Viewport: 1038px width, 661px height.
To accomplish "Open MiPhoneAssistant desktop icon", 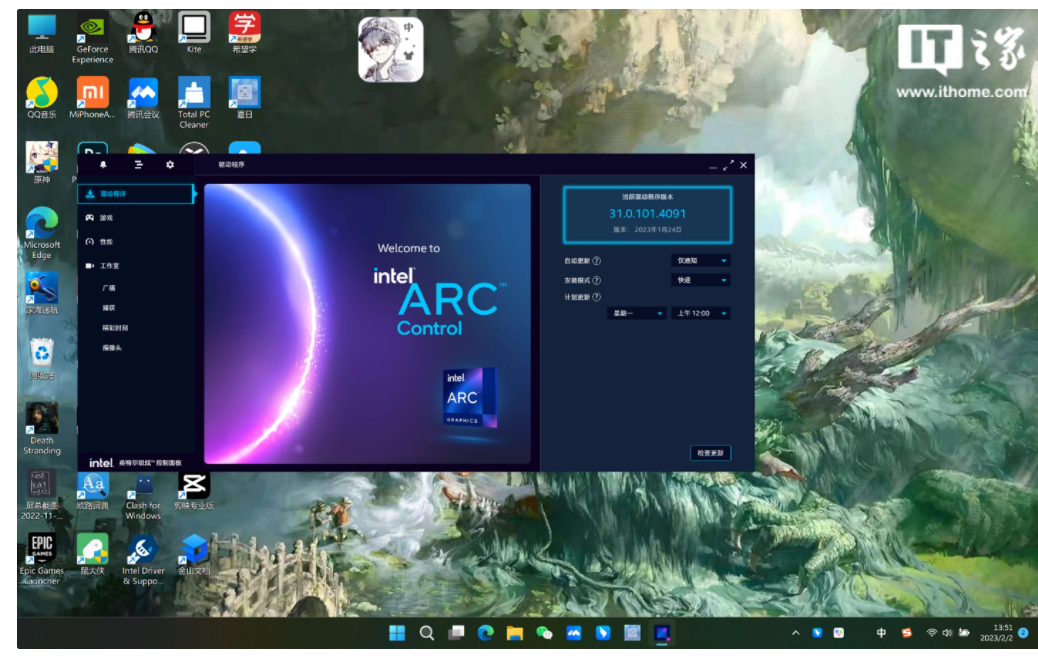I will pos(92,98).
